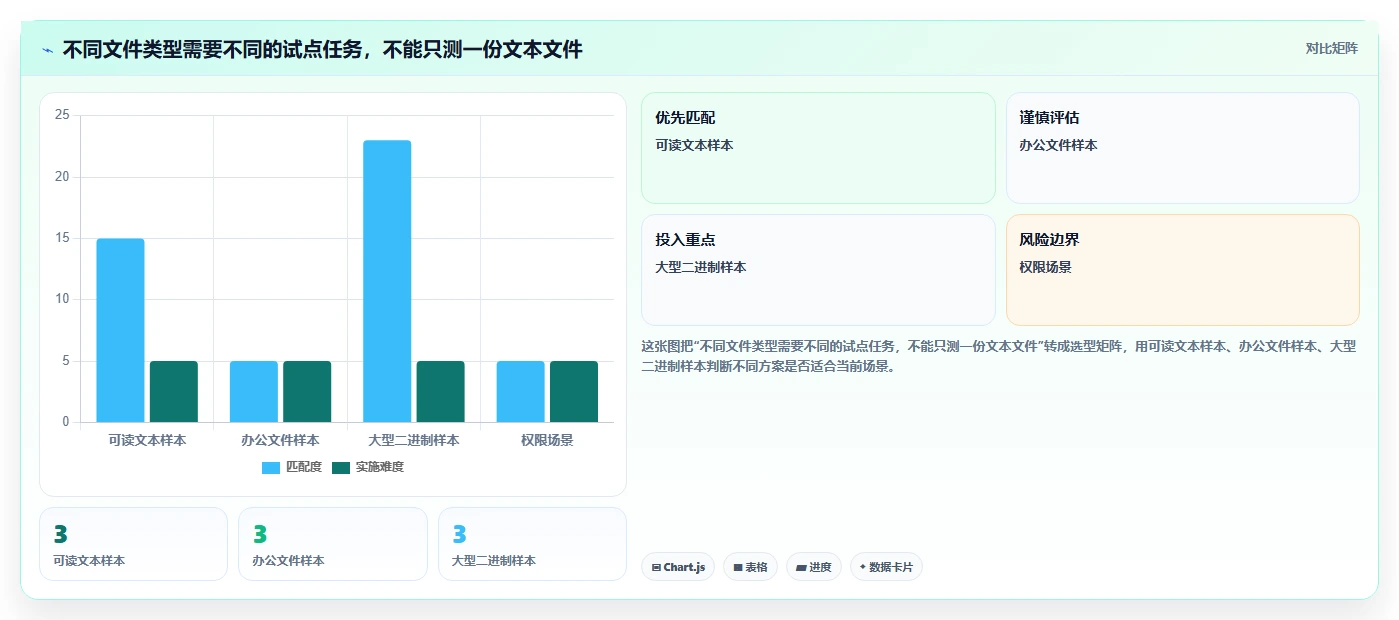Click the y-axis tick value 25
The width and height of the screenshot is (1399, 620).
point(62,116)
